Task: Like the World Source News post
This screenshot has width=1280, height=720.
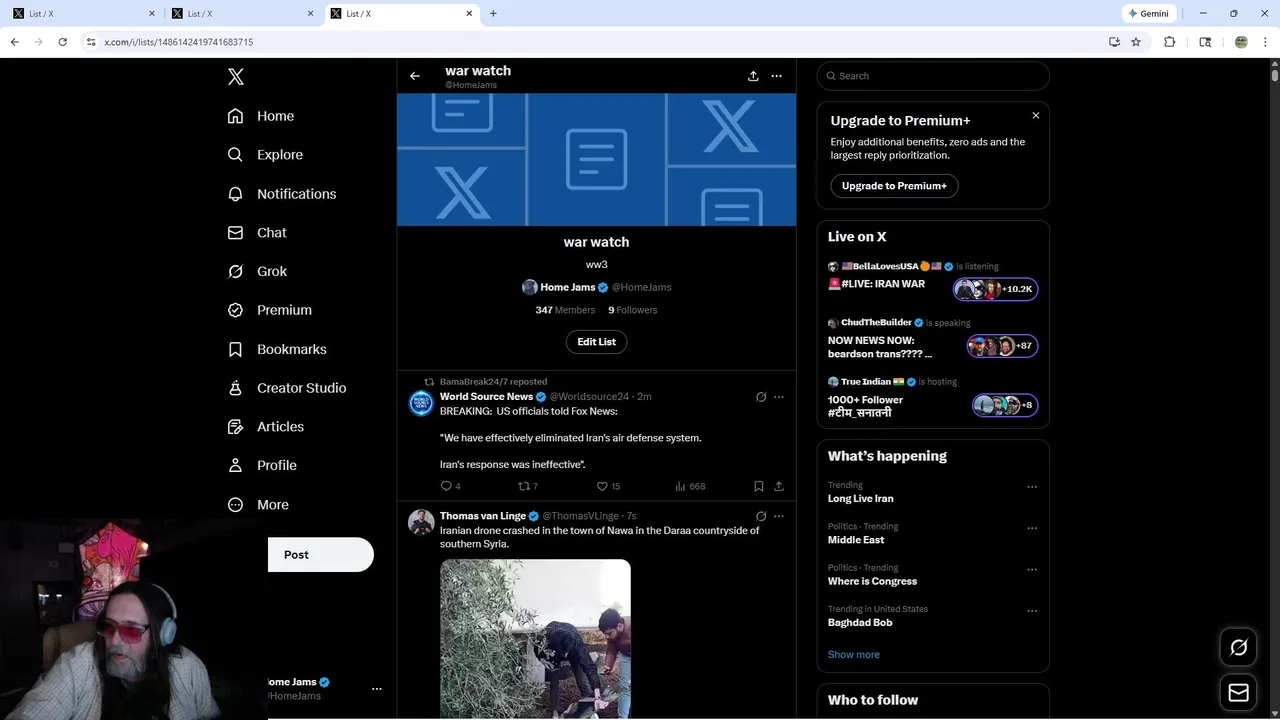Action: [x=608, y=486]
